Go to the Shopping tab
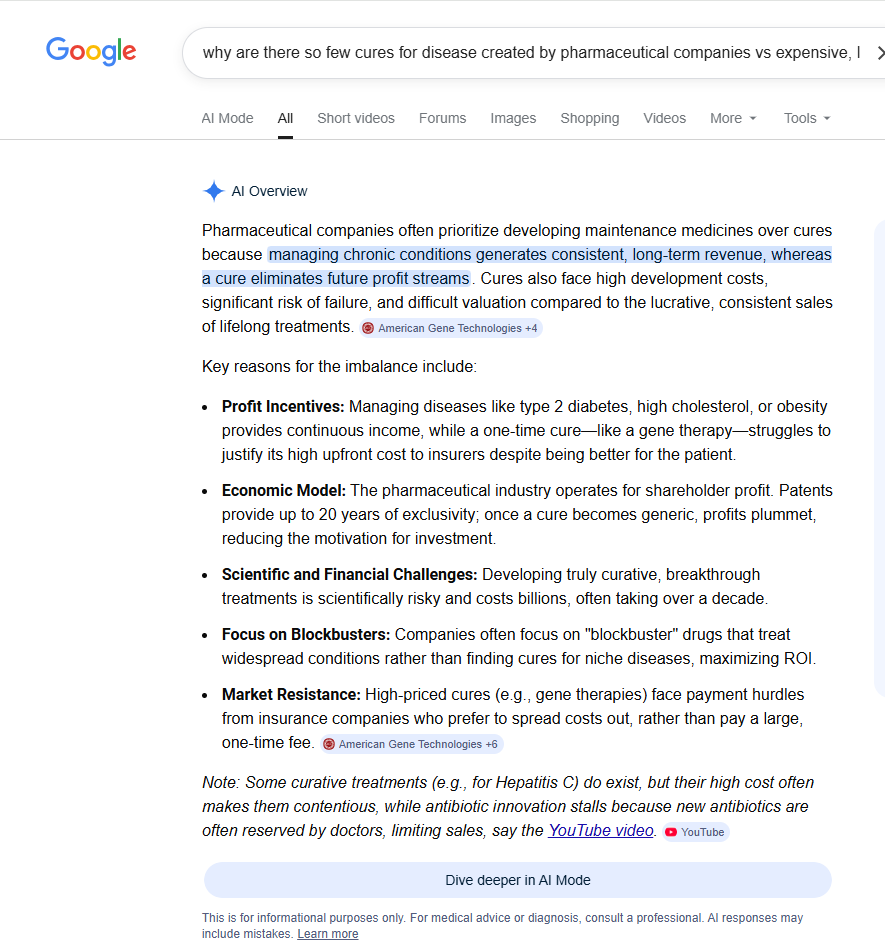The height and width of the screenshot is (945, 885). pyautogui.click(x=589, y=118)
